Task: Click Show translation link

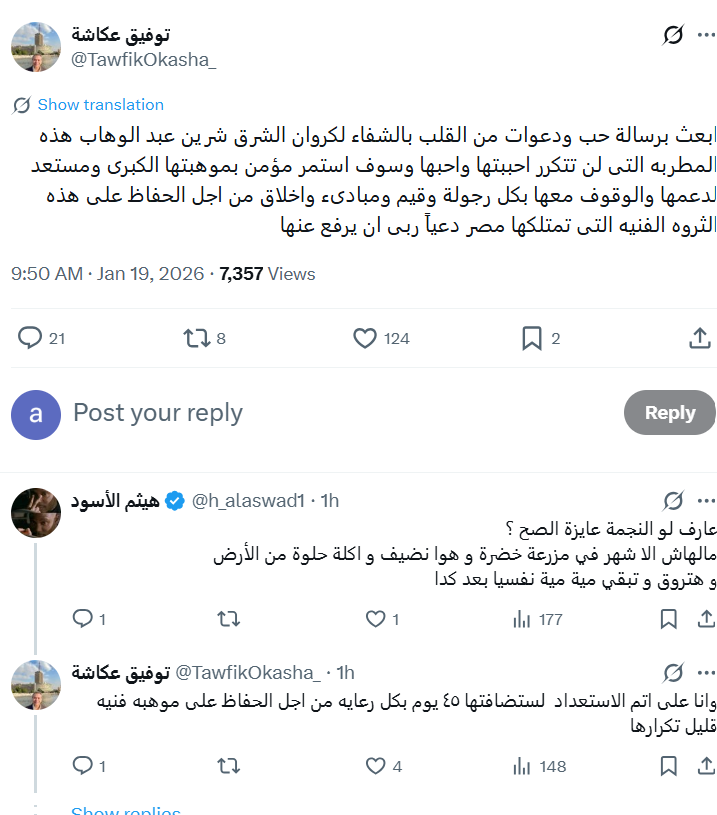Action: [x=100, y=105]
